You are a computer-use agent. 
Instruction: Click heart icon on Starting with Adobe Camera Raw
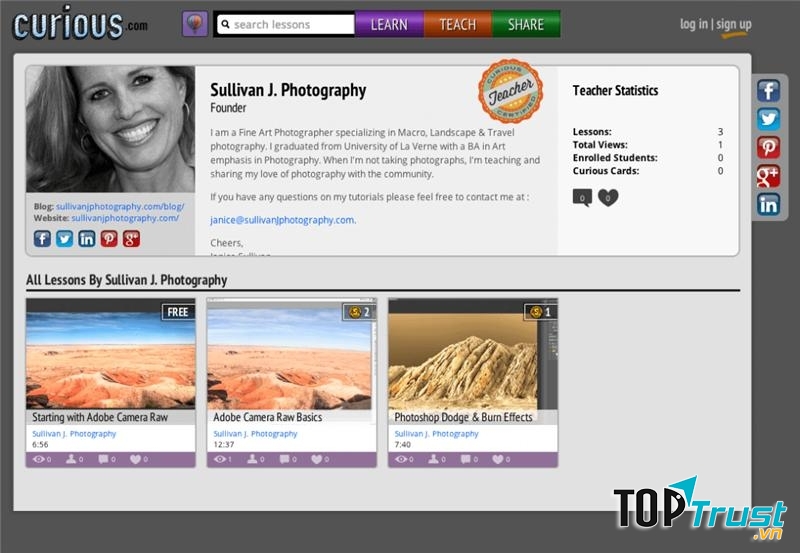(x=135, y=459)
